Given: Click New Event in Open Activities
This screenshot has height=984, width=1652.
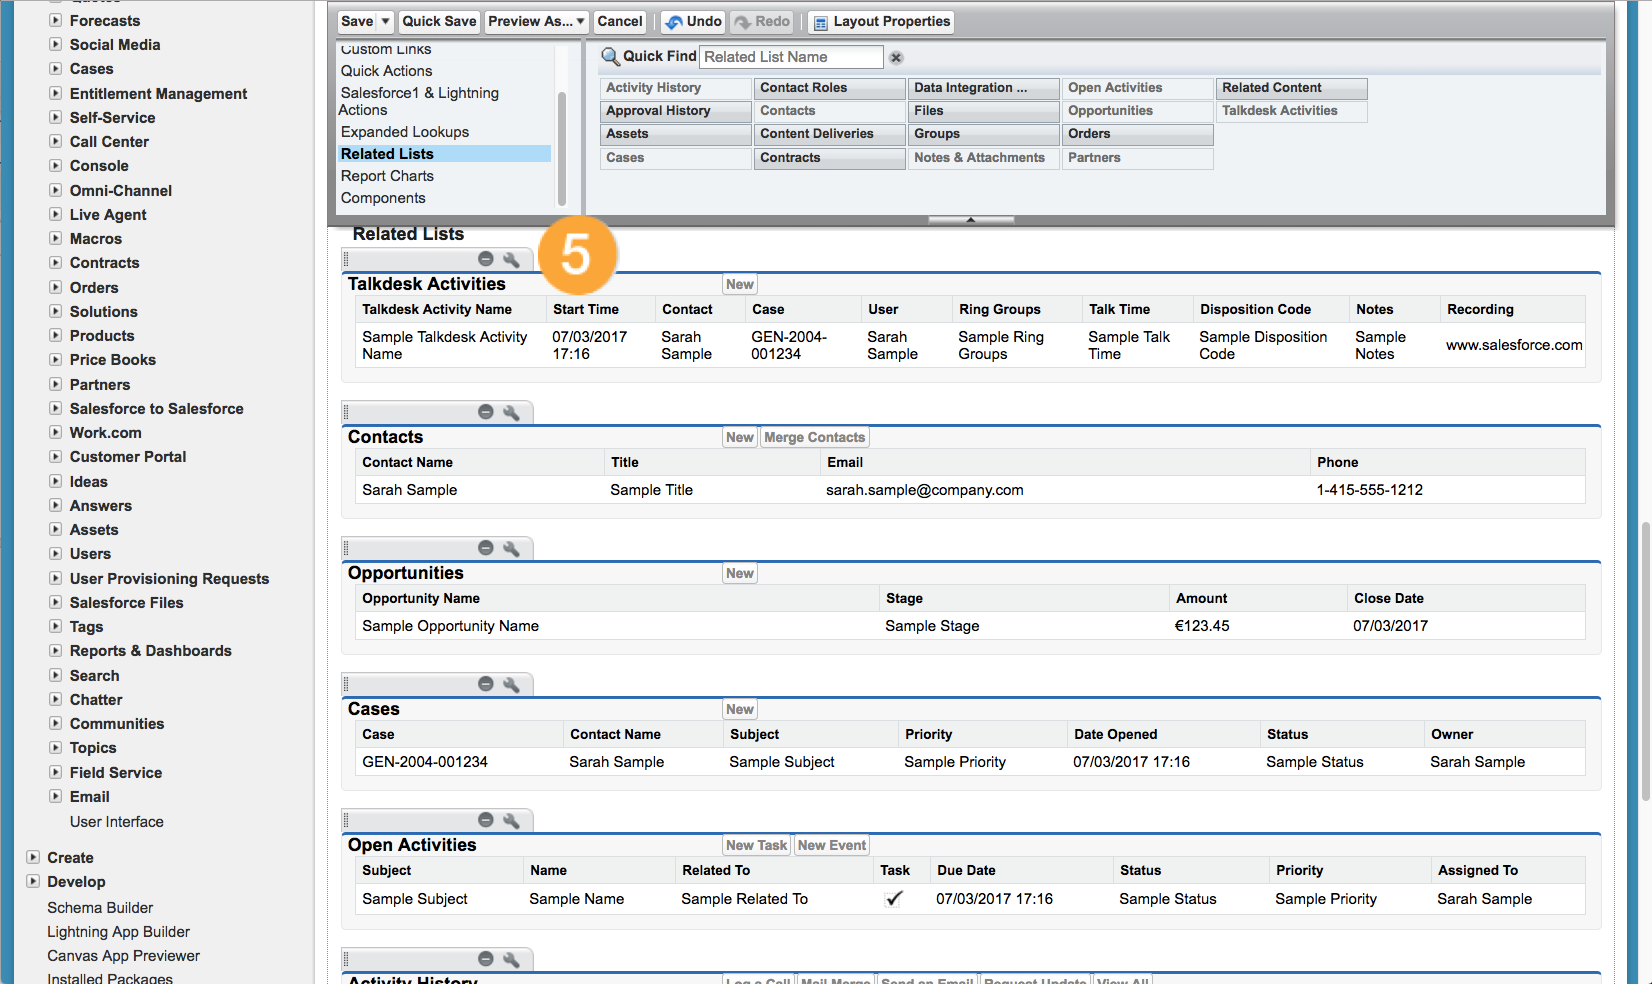Looking at the screenshot, I should coord(832,845).
